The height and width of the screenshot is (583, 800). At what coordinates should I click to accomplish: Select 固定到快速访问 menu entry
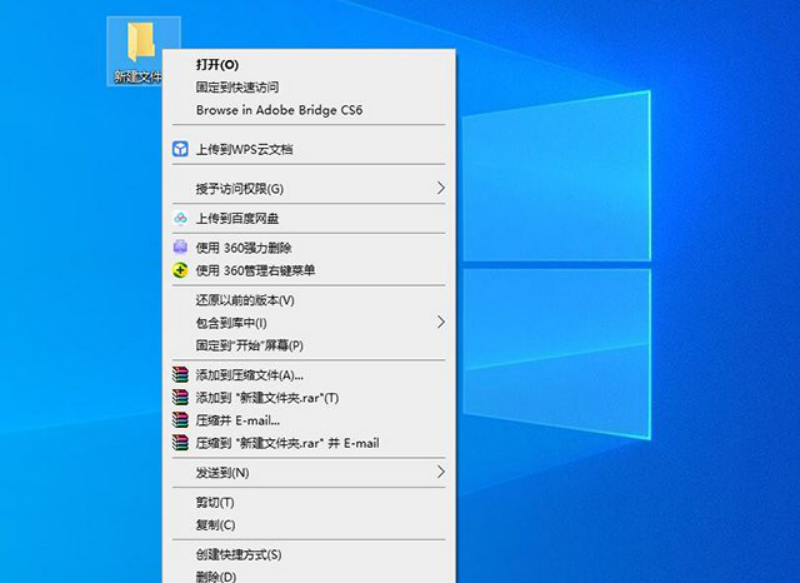tap(237, 88)
